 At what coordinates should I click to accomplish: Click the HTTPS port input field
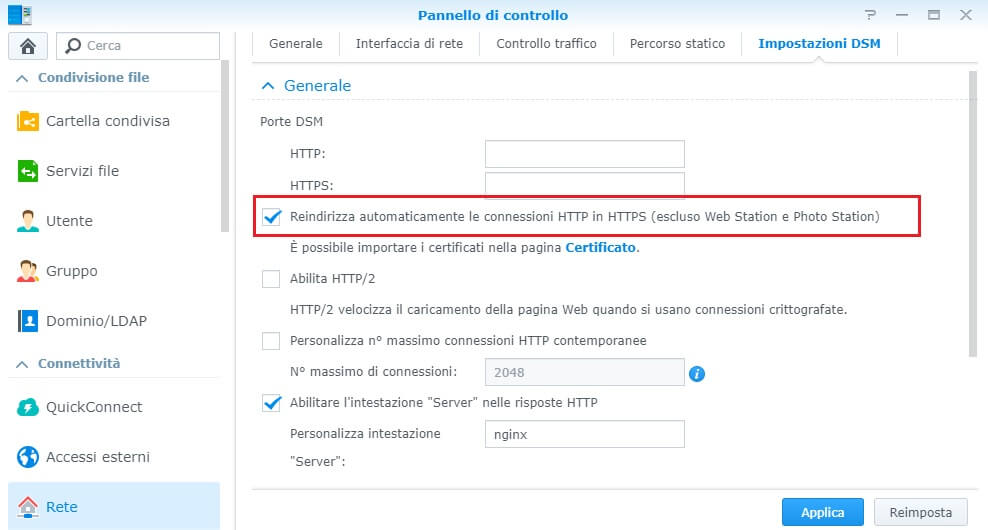(585, 185)
